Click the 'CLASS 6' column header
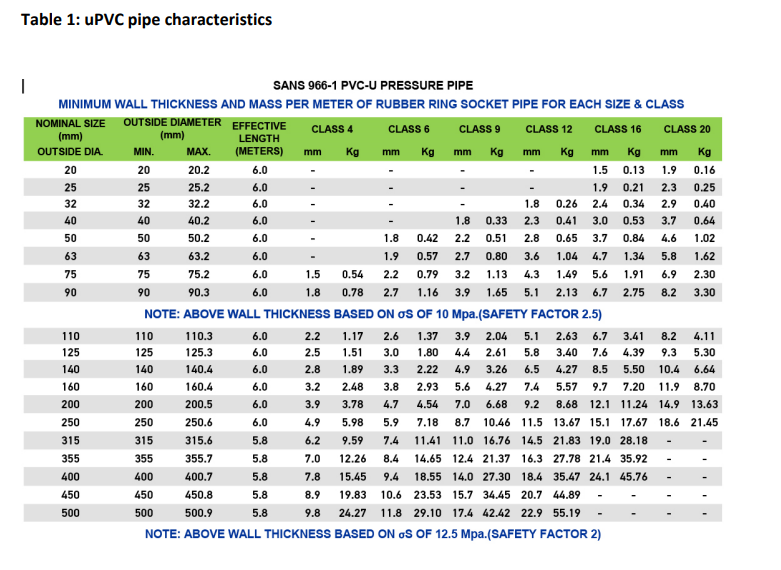 pos(408,129)
